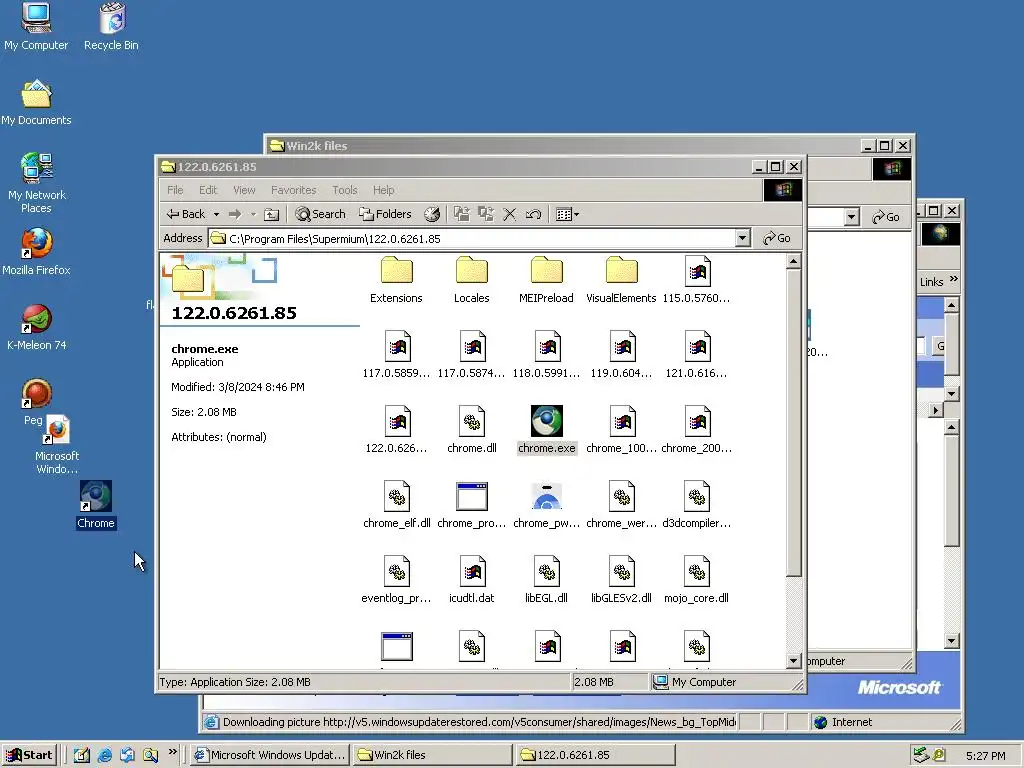Select the chrome.dll file
This screenshot has height=768, width=1024.
(x=472, y=430)
